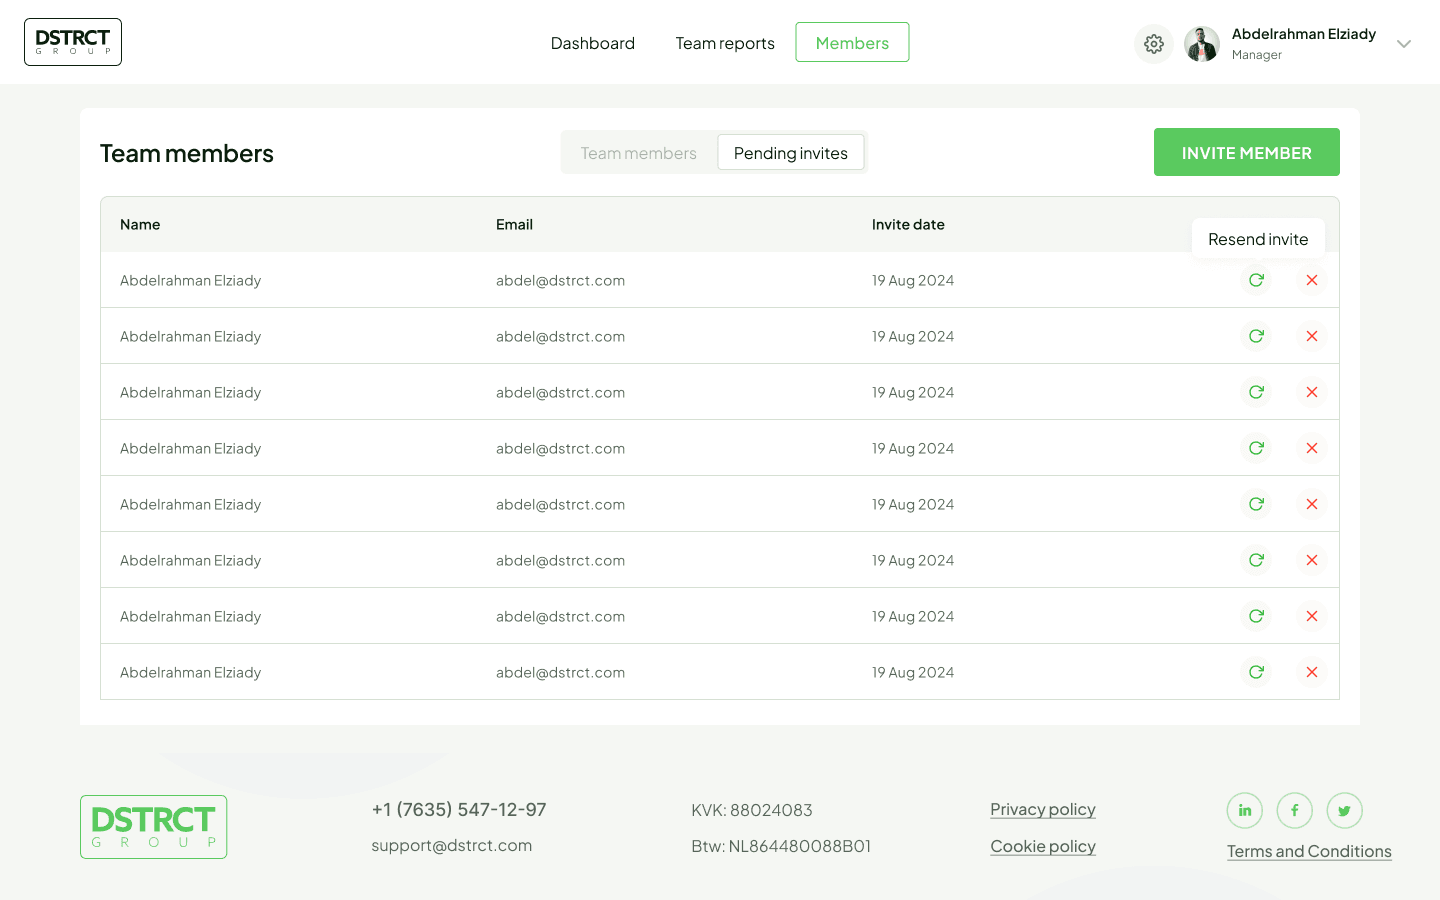The width and height of the screenshot is (1440, 900).
Task: Resend invite in the first row
Action: pos(1256,280)
